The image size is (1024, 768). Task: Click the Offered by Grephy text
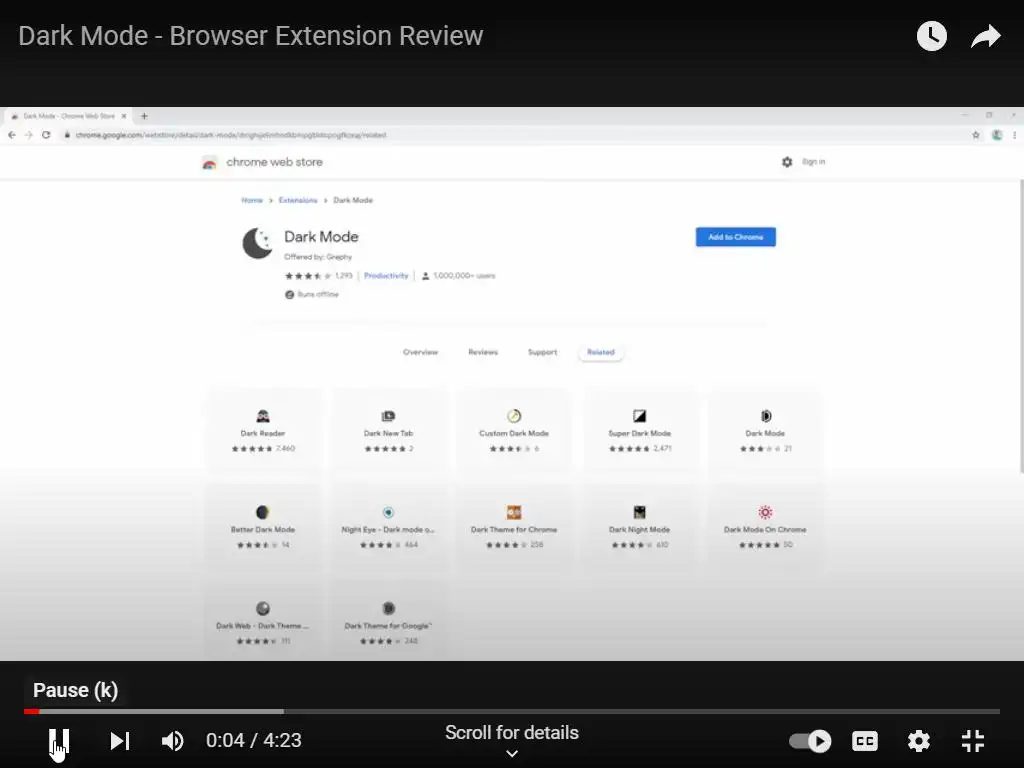(318, 257)
